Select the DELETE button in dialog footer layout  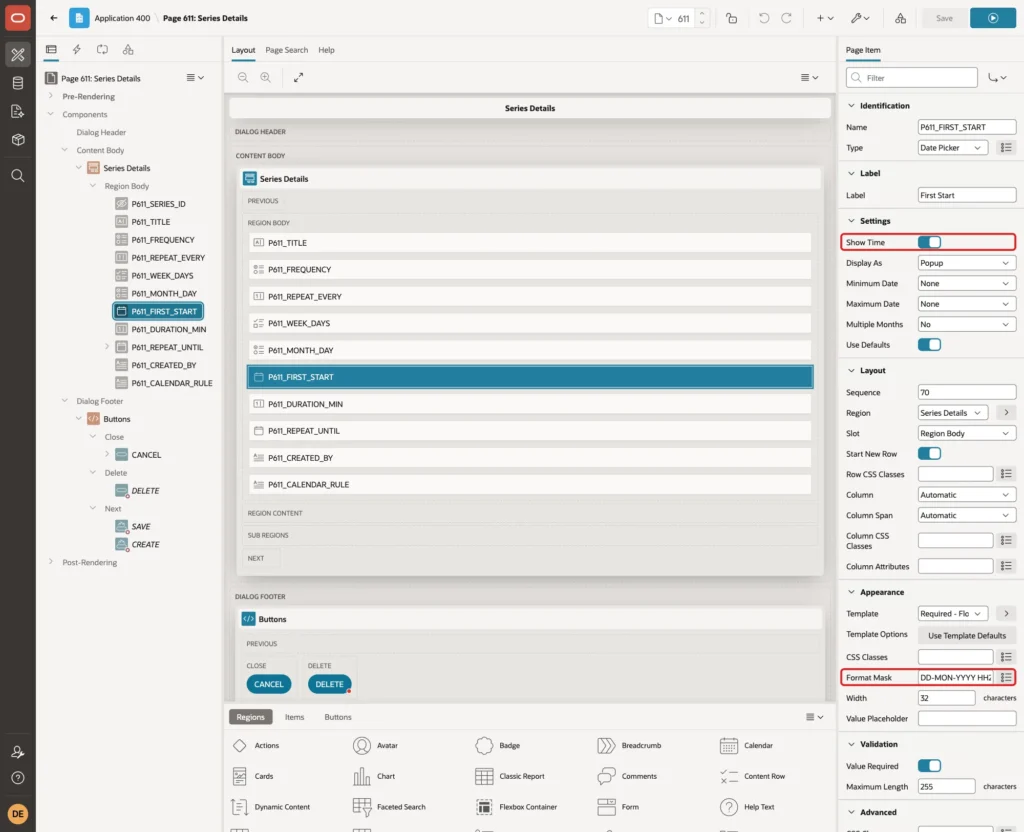point(329,684)
